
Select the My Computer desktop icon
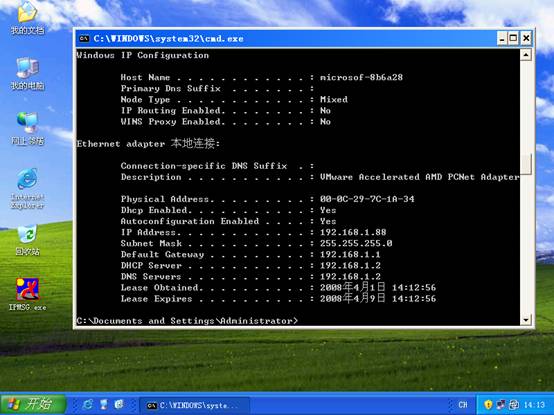27,73
